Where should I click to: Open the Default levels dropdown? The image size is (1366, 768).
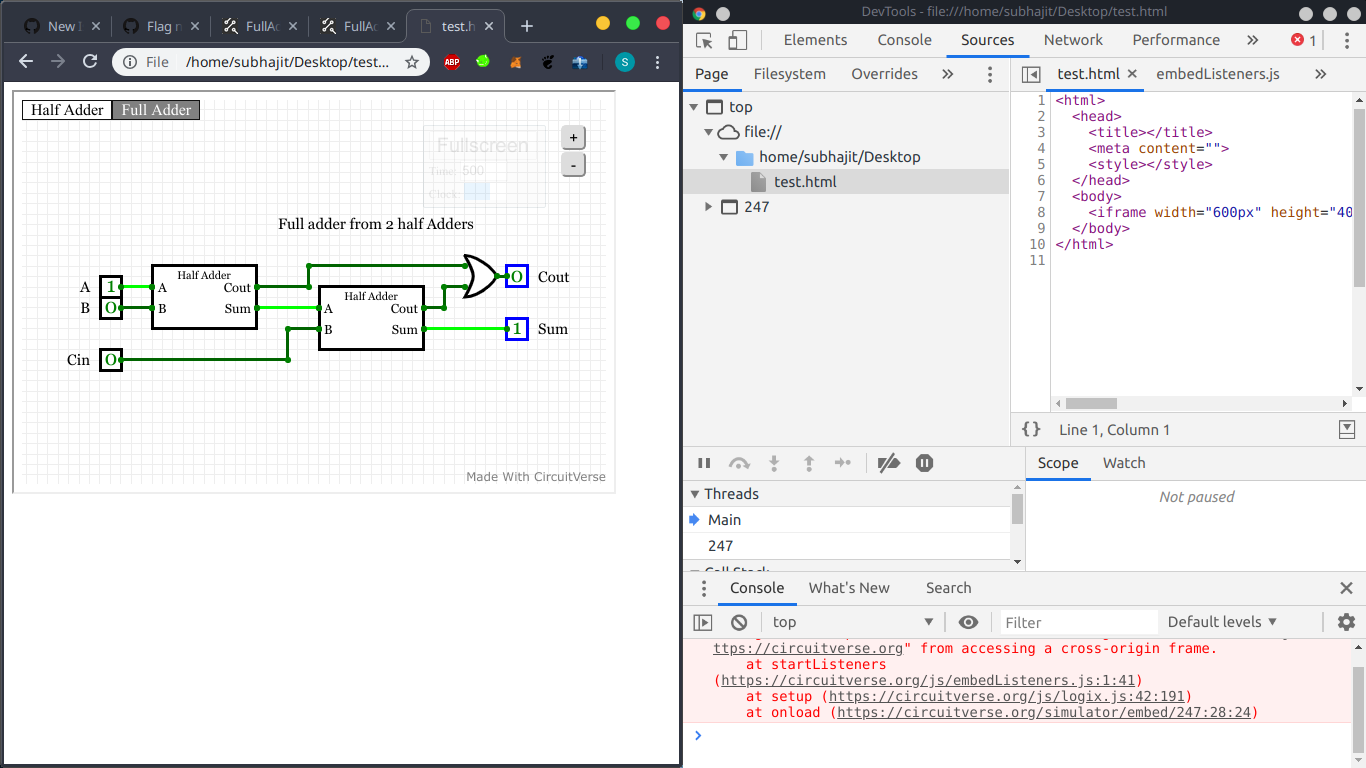coord(1222,622)
